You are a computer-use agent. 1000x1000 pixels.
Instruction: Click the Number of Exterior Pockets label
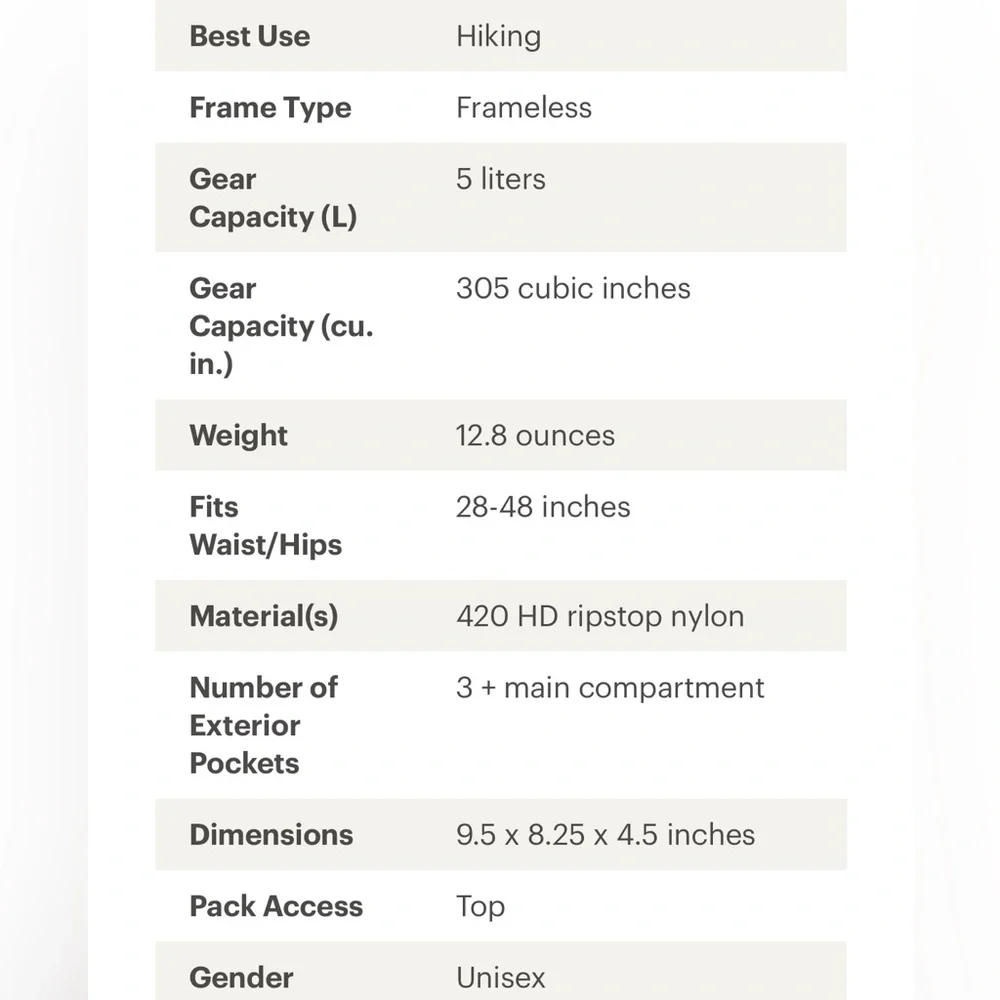coord(263,725)
